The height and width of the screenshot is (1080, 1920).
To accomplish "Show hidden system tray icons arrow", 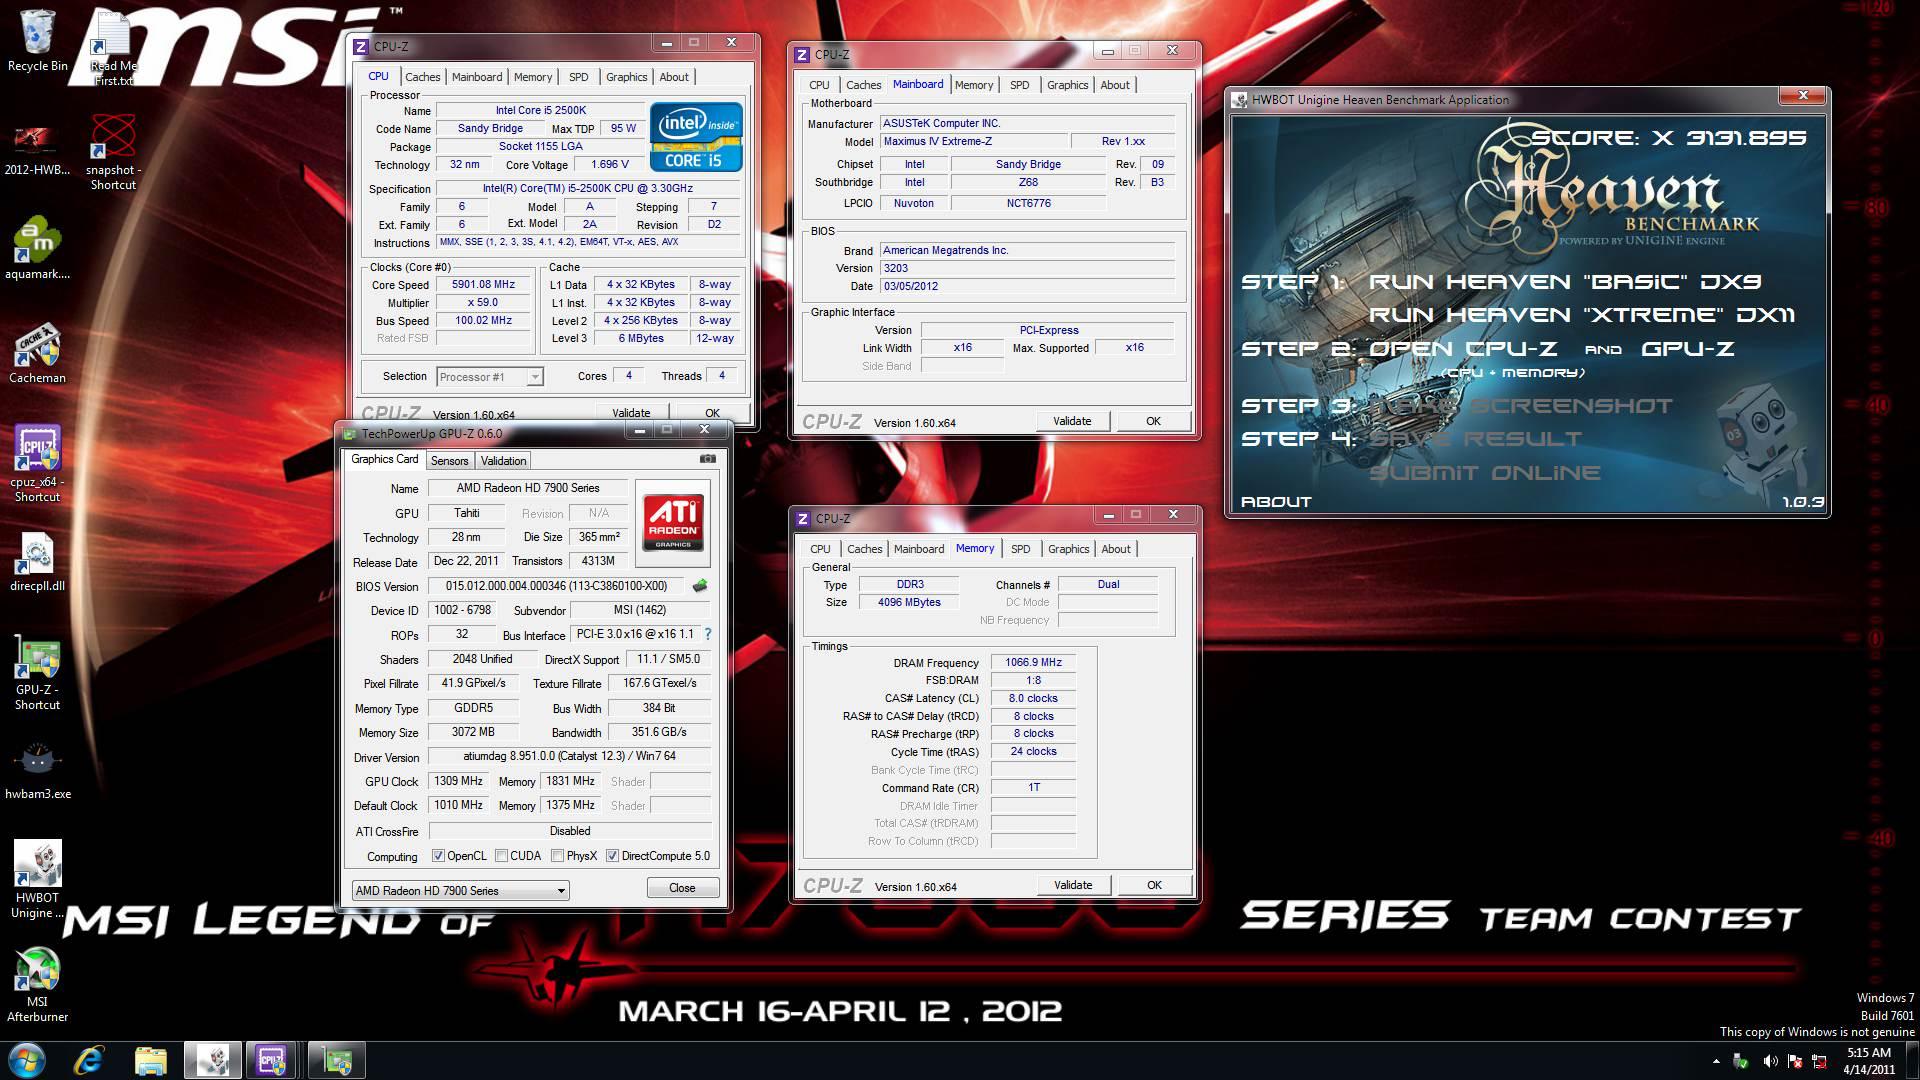I will (1716, 1061).
